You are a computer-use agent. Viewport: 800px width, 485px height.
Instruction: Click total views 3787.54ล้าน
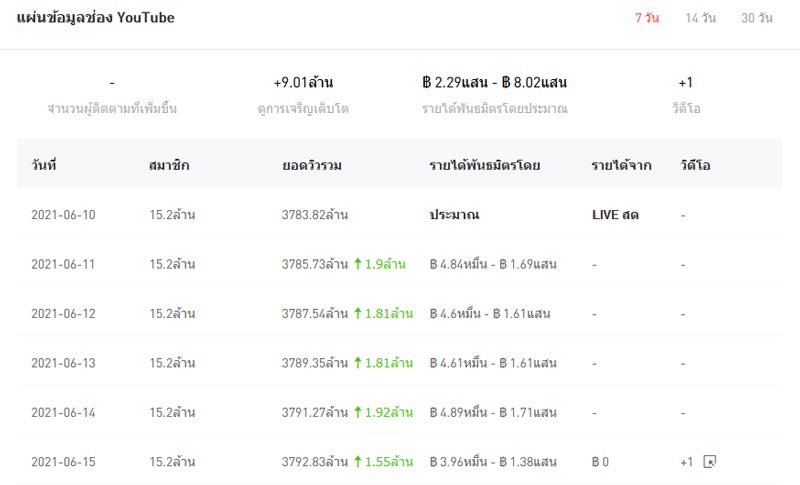[315, 314]
